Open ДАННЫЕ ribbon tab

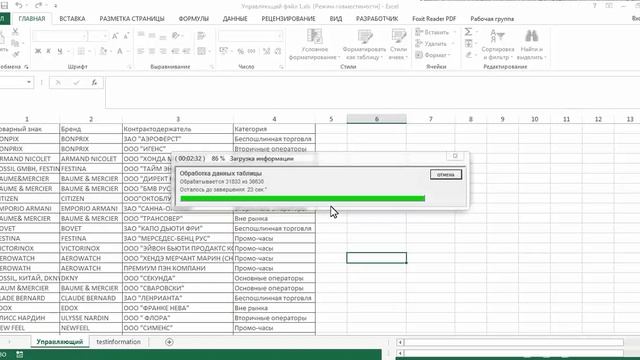(x=235, y=19)
